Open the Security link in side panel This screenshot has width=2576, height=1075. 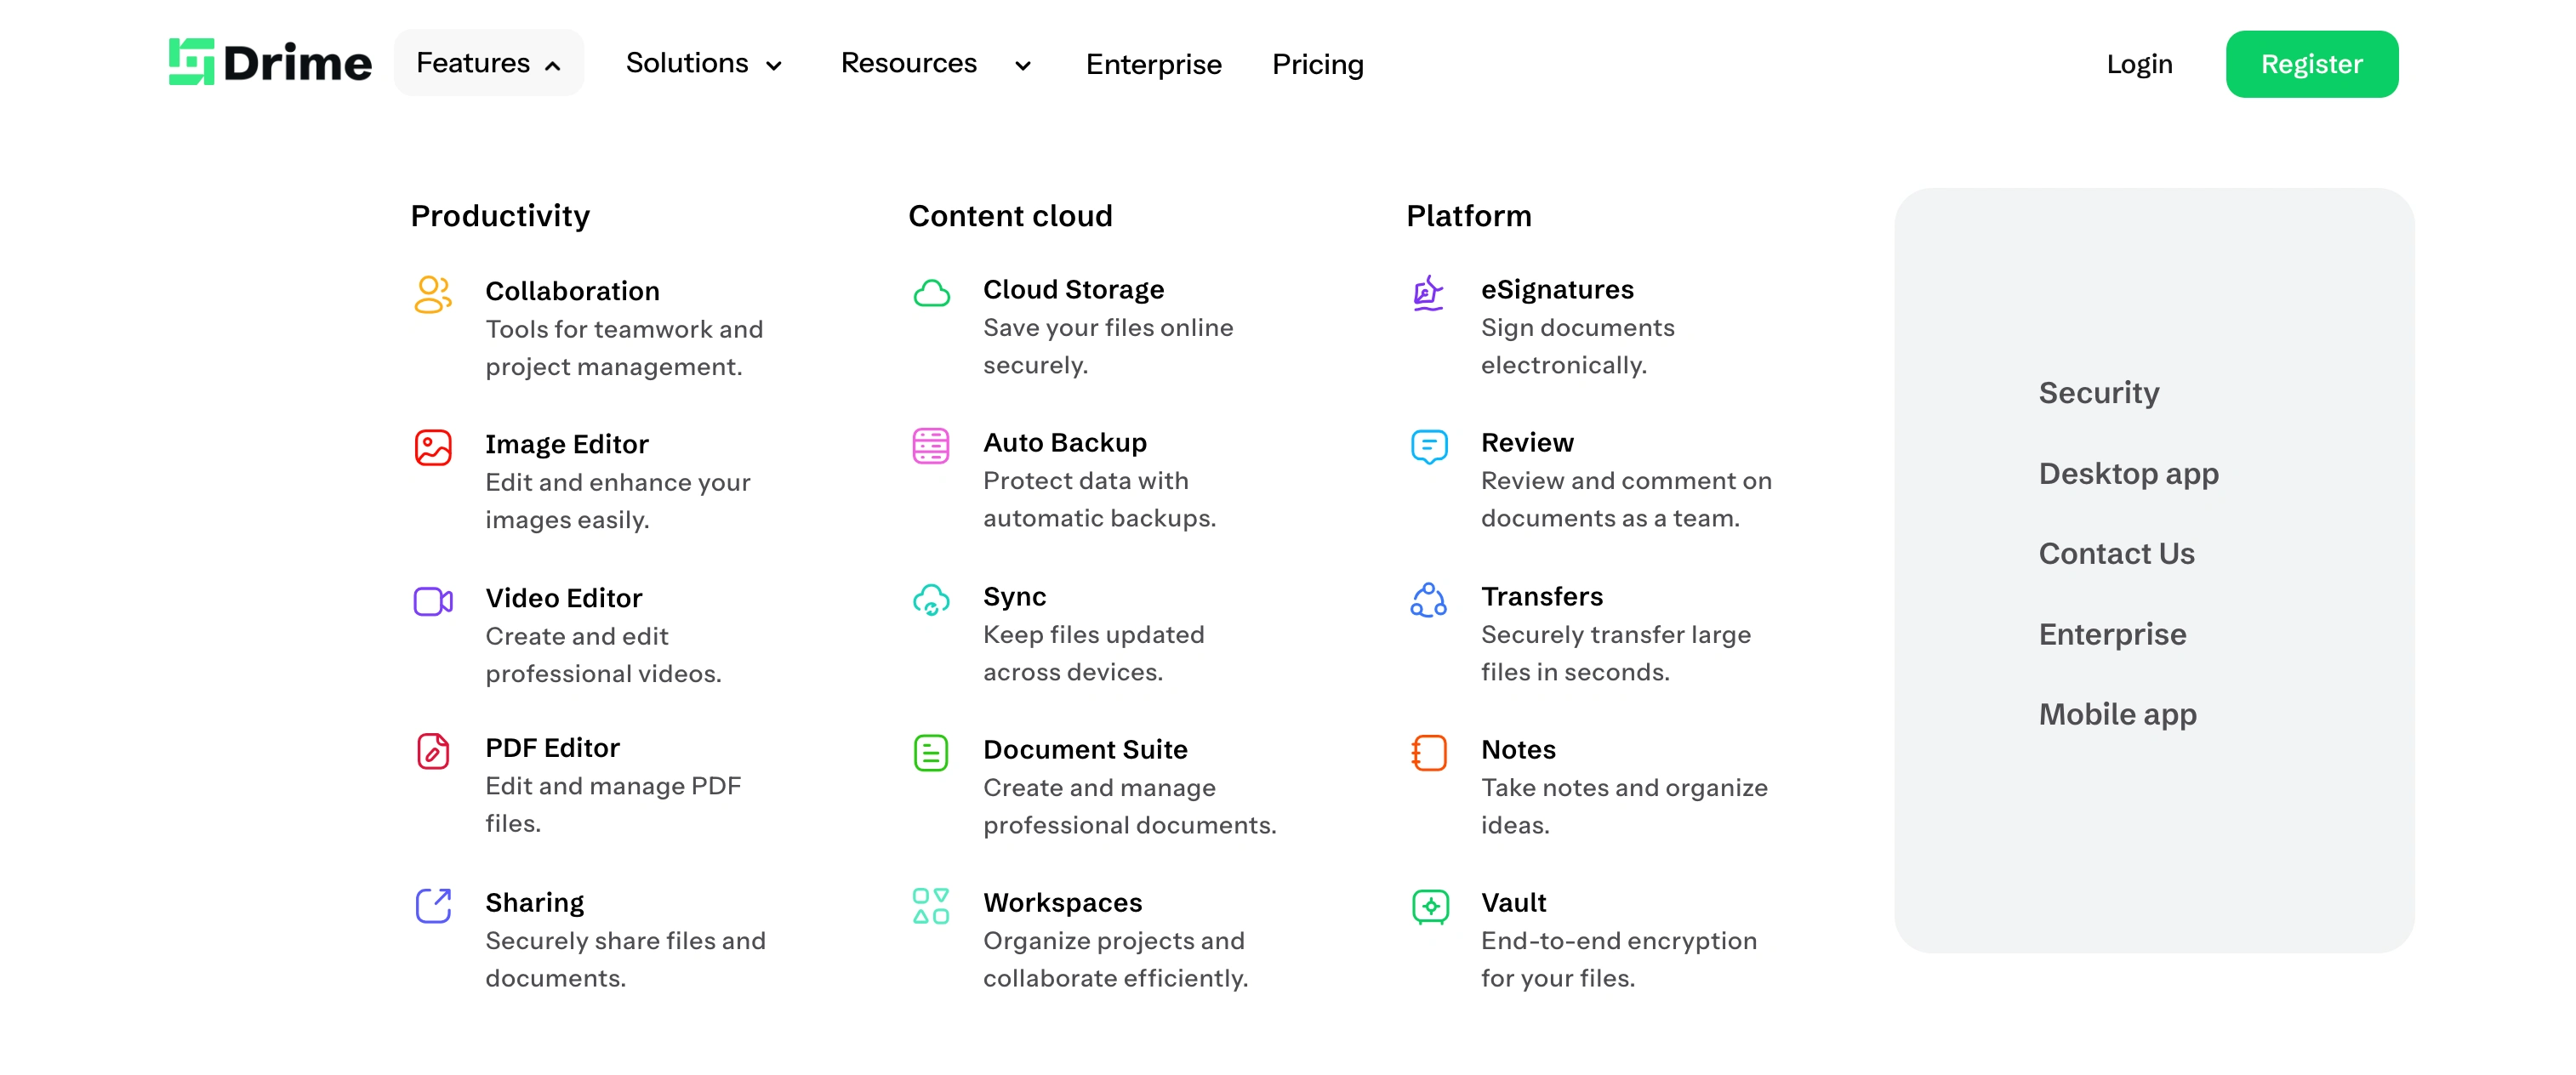point(2098,392)
